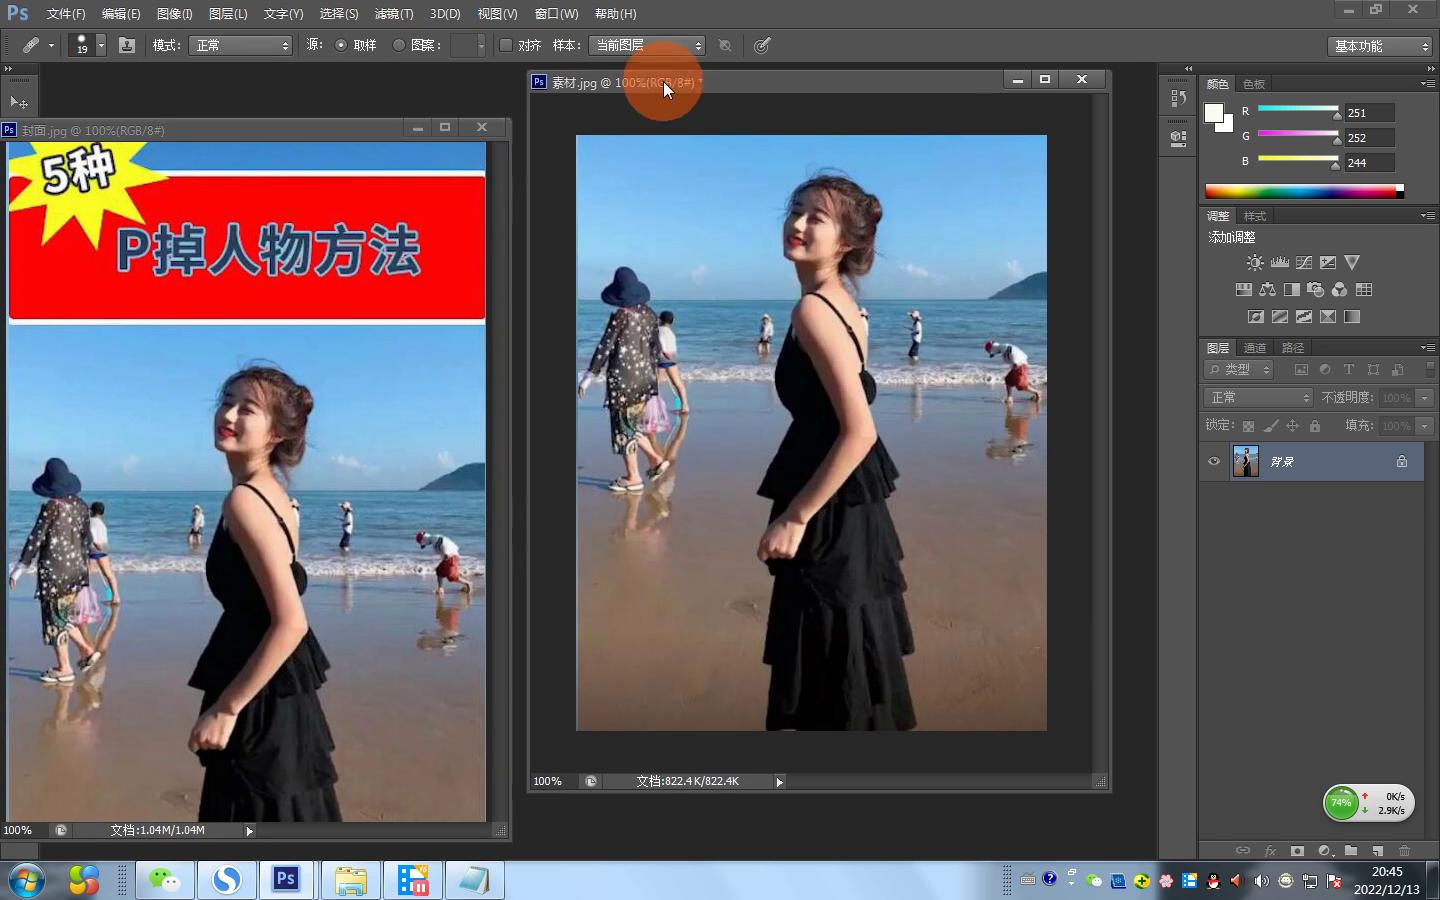Switch to the 通道 channels tab
Image resolution: width=1440 pixels, height=900 pixels.
click(x=1255, y=348)
